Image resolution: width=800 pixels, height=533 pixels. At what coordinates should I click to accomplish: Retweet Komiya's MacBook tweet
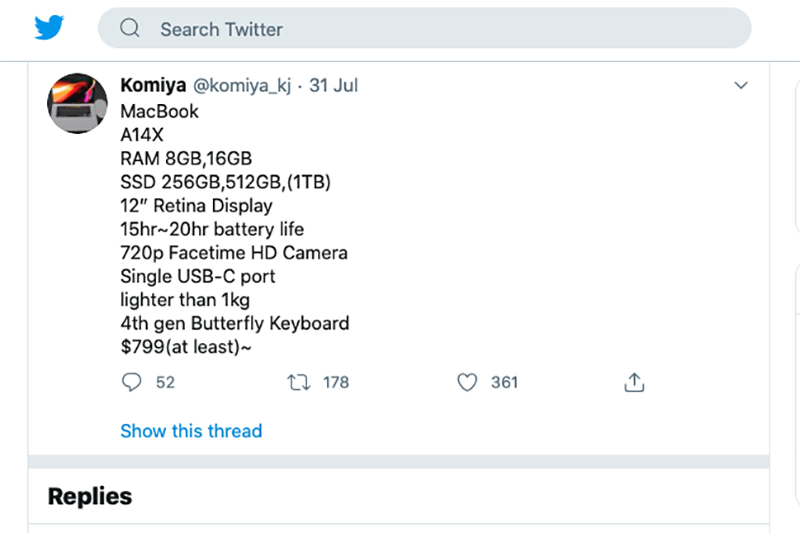tap(298, 382)
